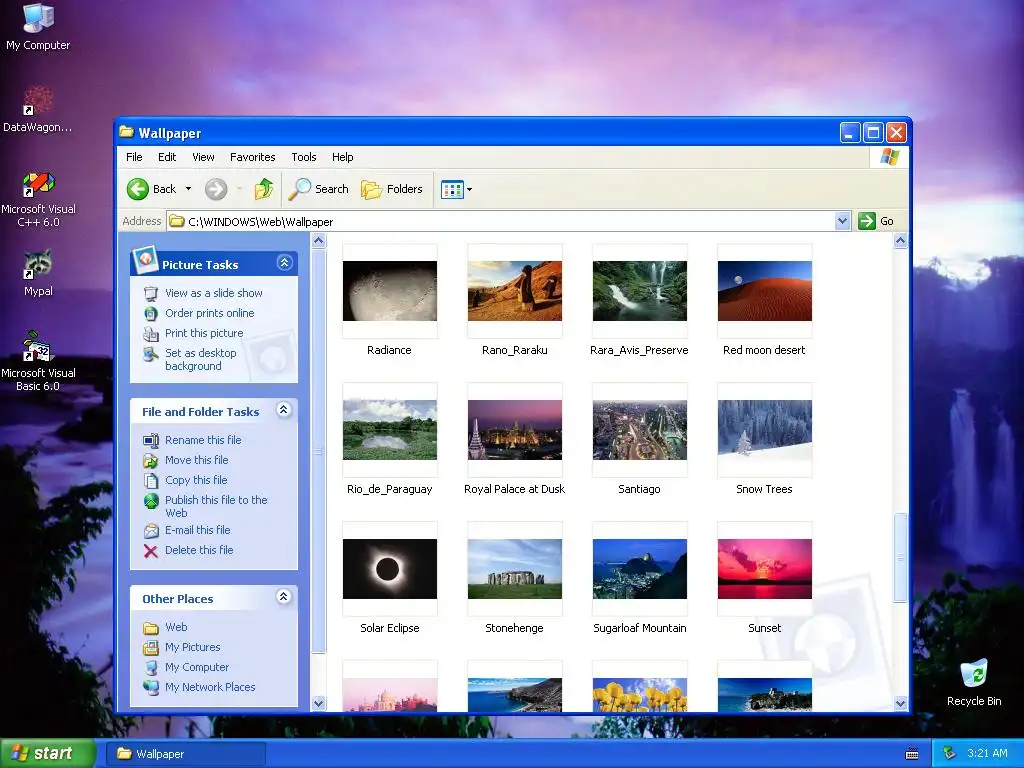Click the Views grid icon
This screenshot has width=1024, height=768.
click(452, 189)
